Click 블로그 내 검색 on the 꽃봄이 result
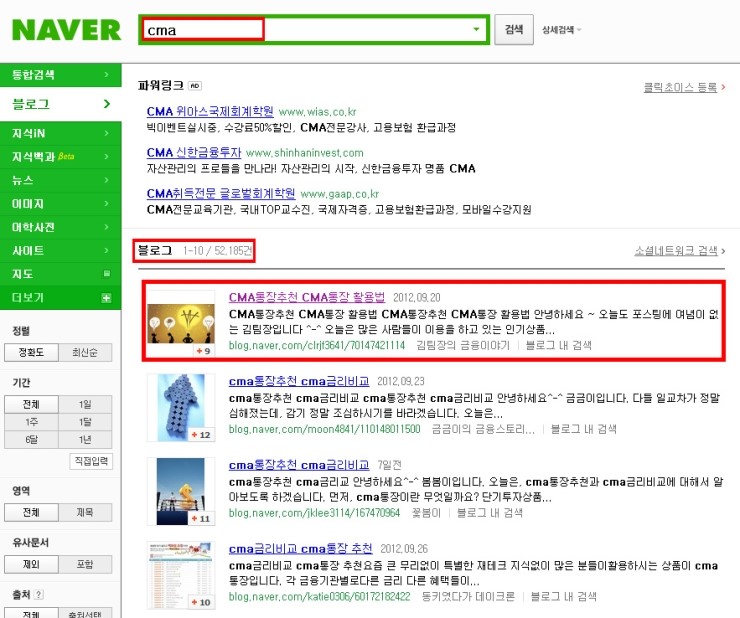740x618 pixels. (x=490, y=513)
